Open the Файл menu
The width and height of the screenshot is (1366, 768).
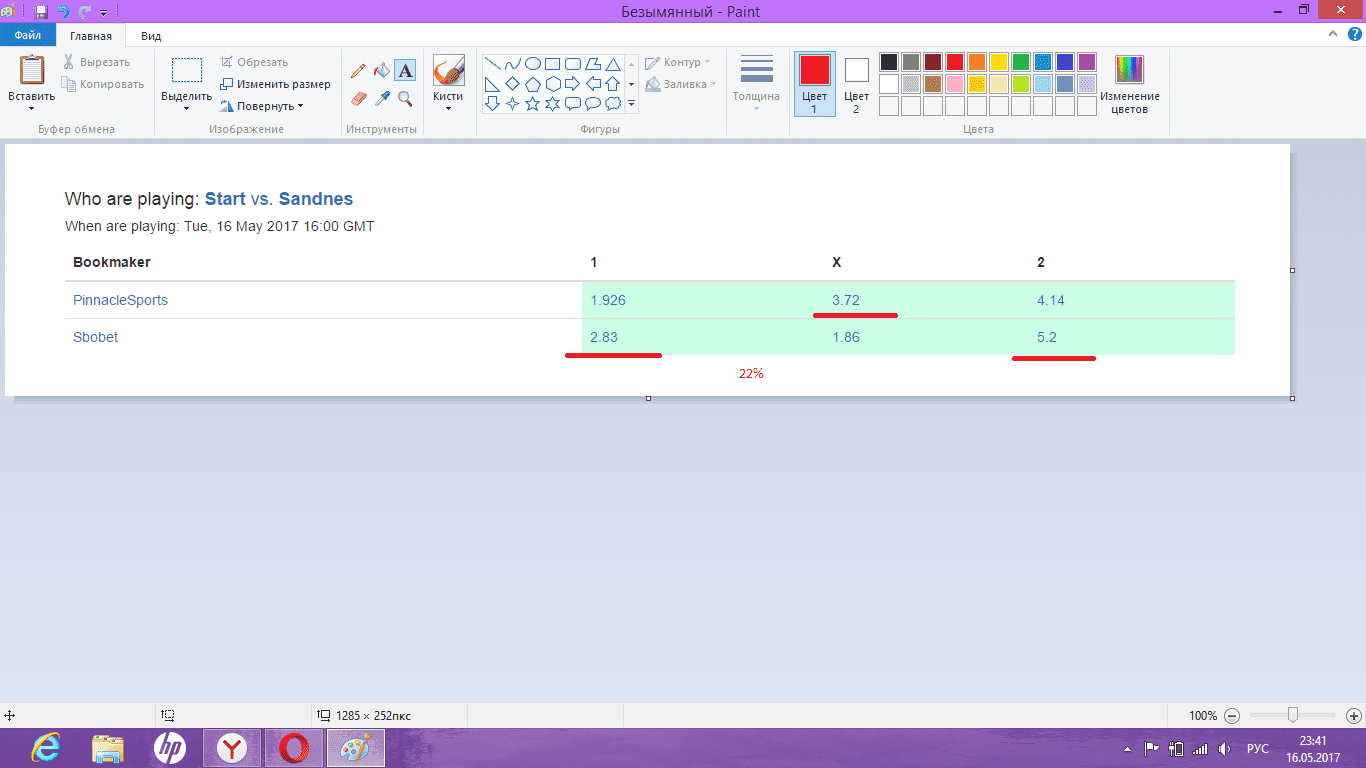27,35
